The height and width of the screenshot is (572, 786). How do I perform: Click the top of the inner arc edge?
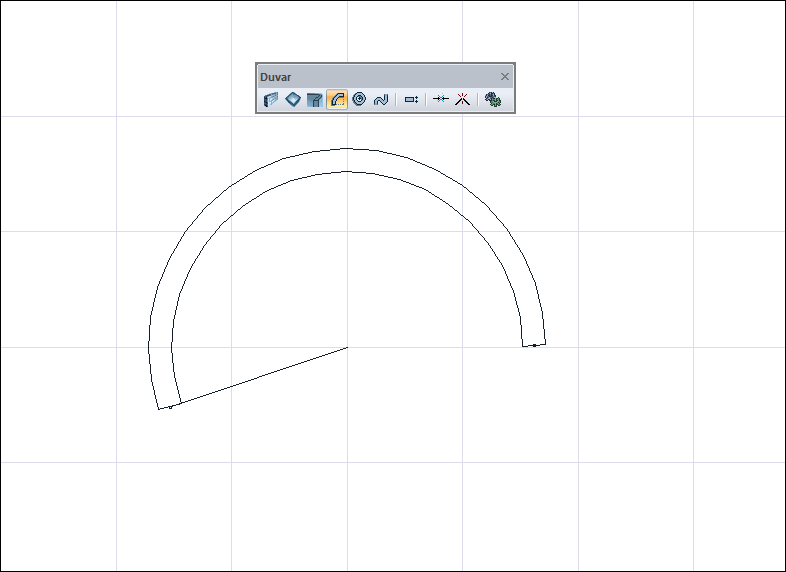tap(347, 171)
